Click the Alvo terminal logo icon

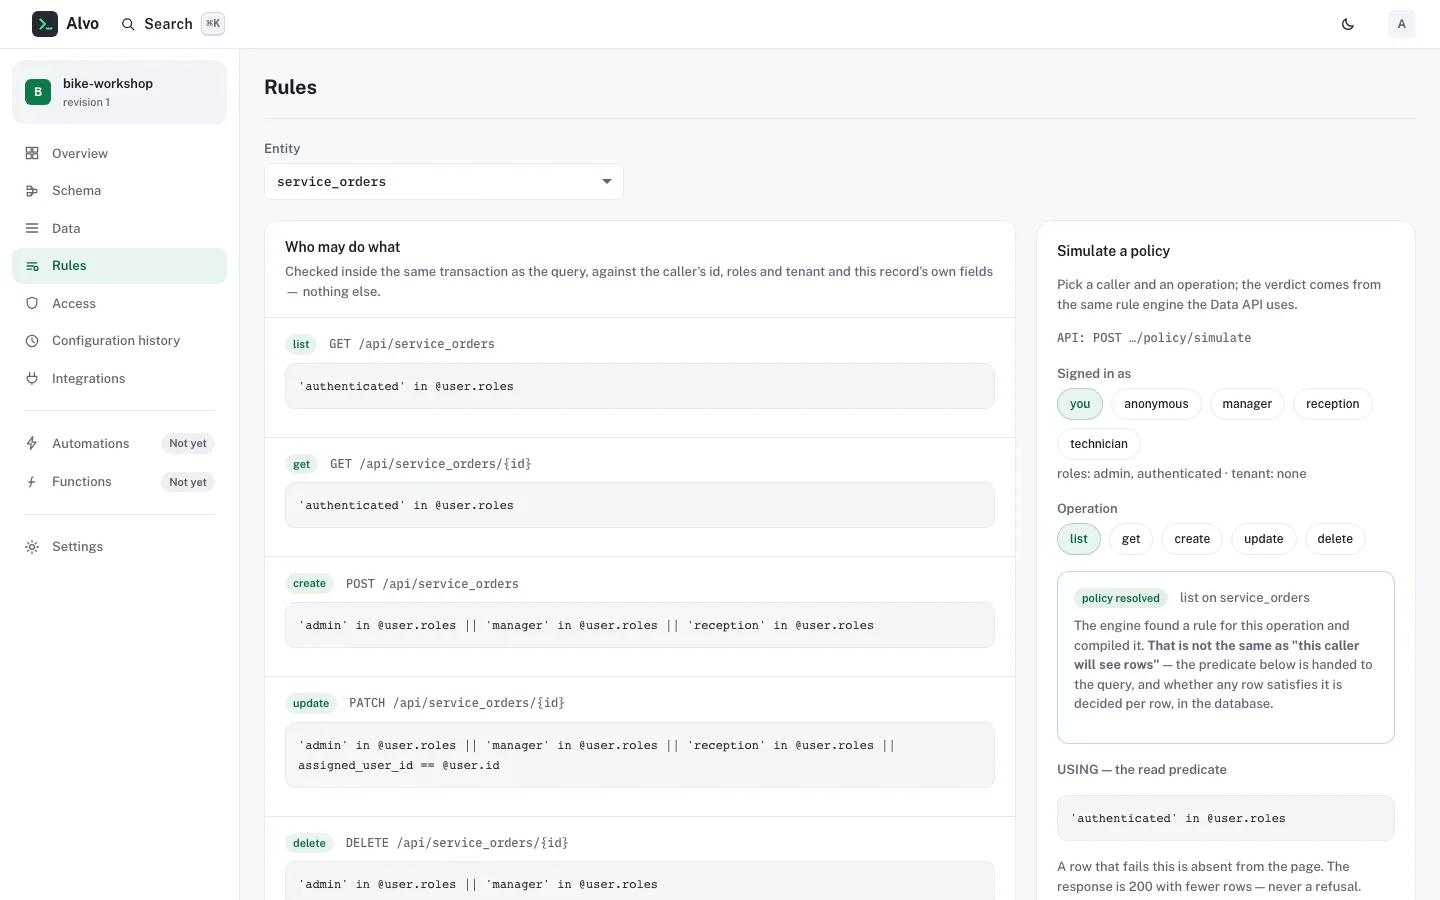[x=45, y=24]
